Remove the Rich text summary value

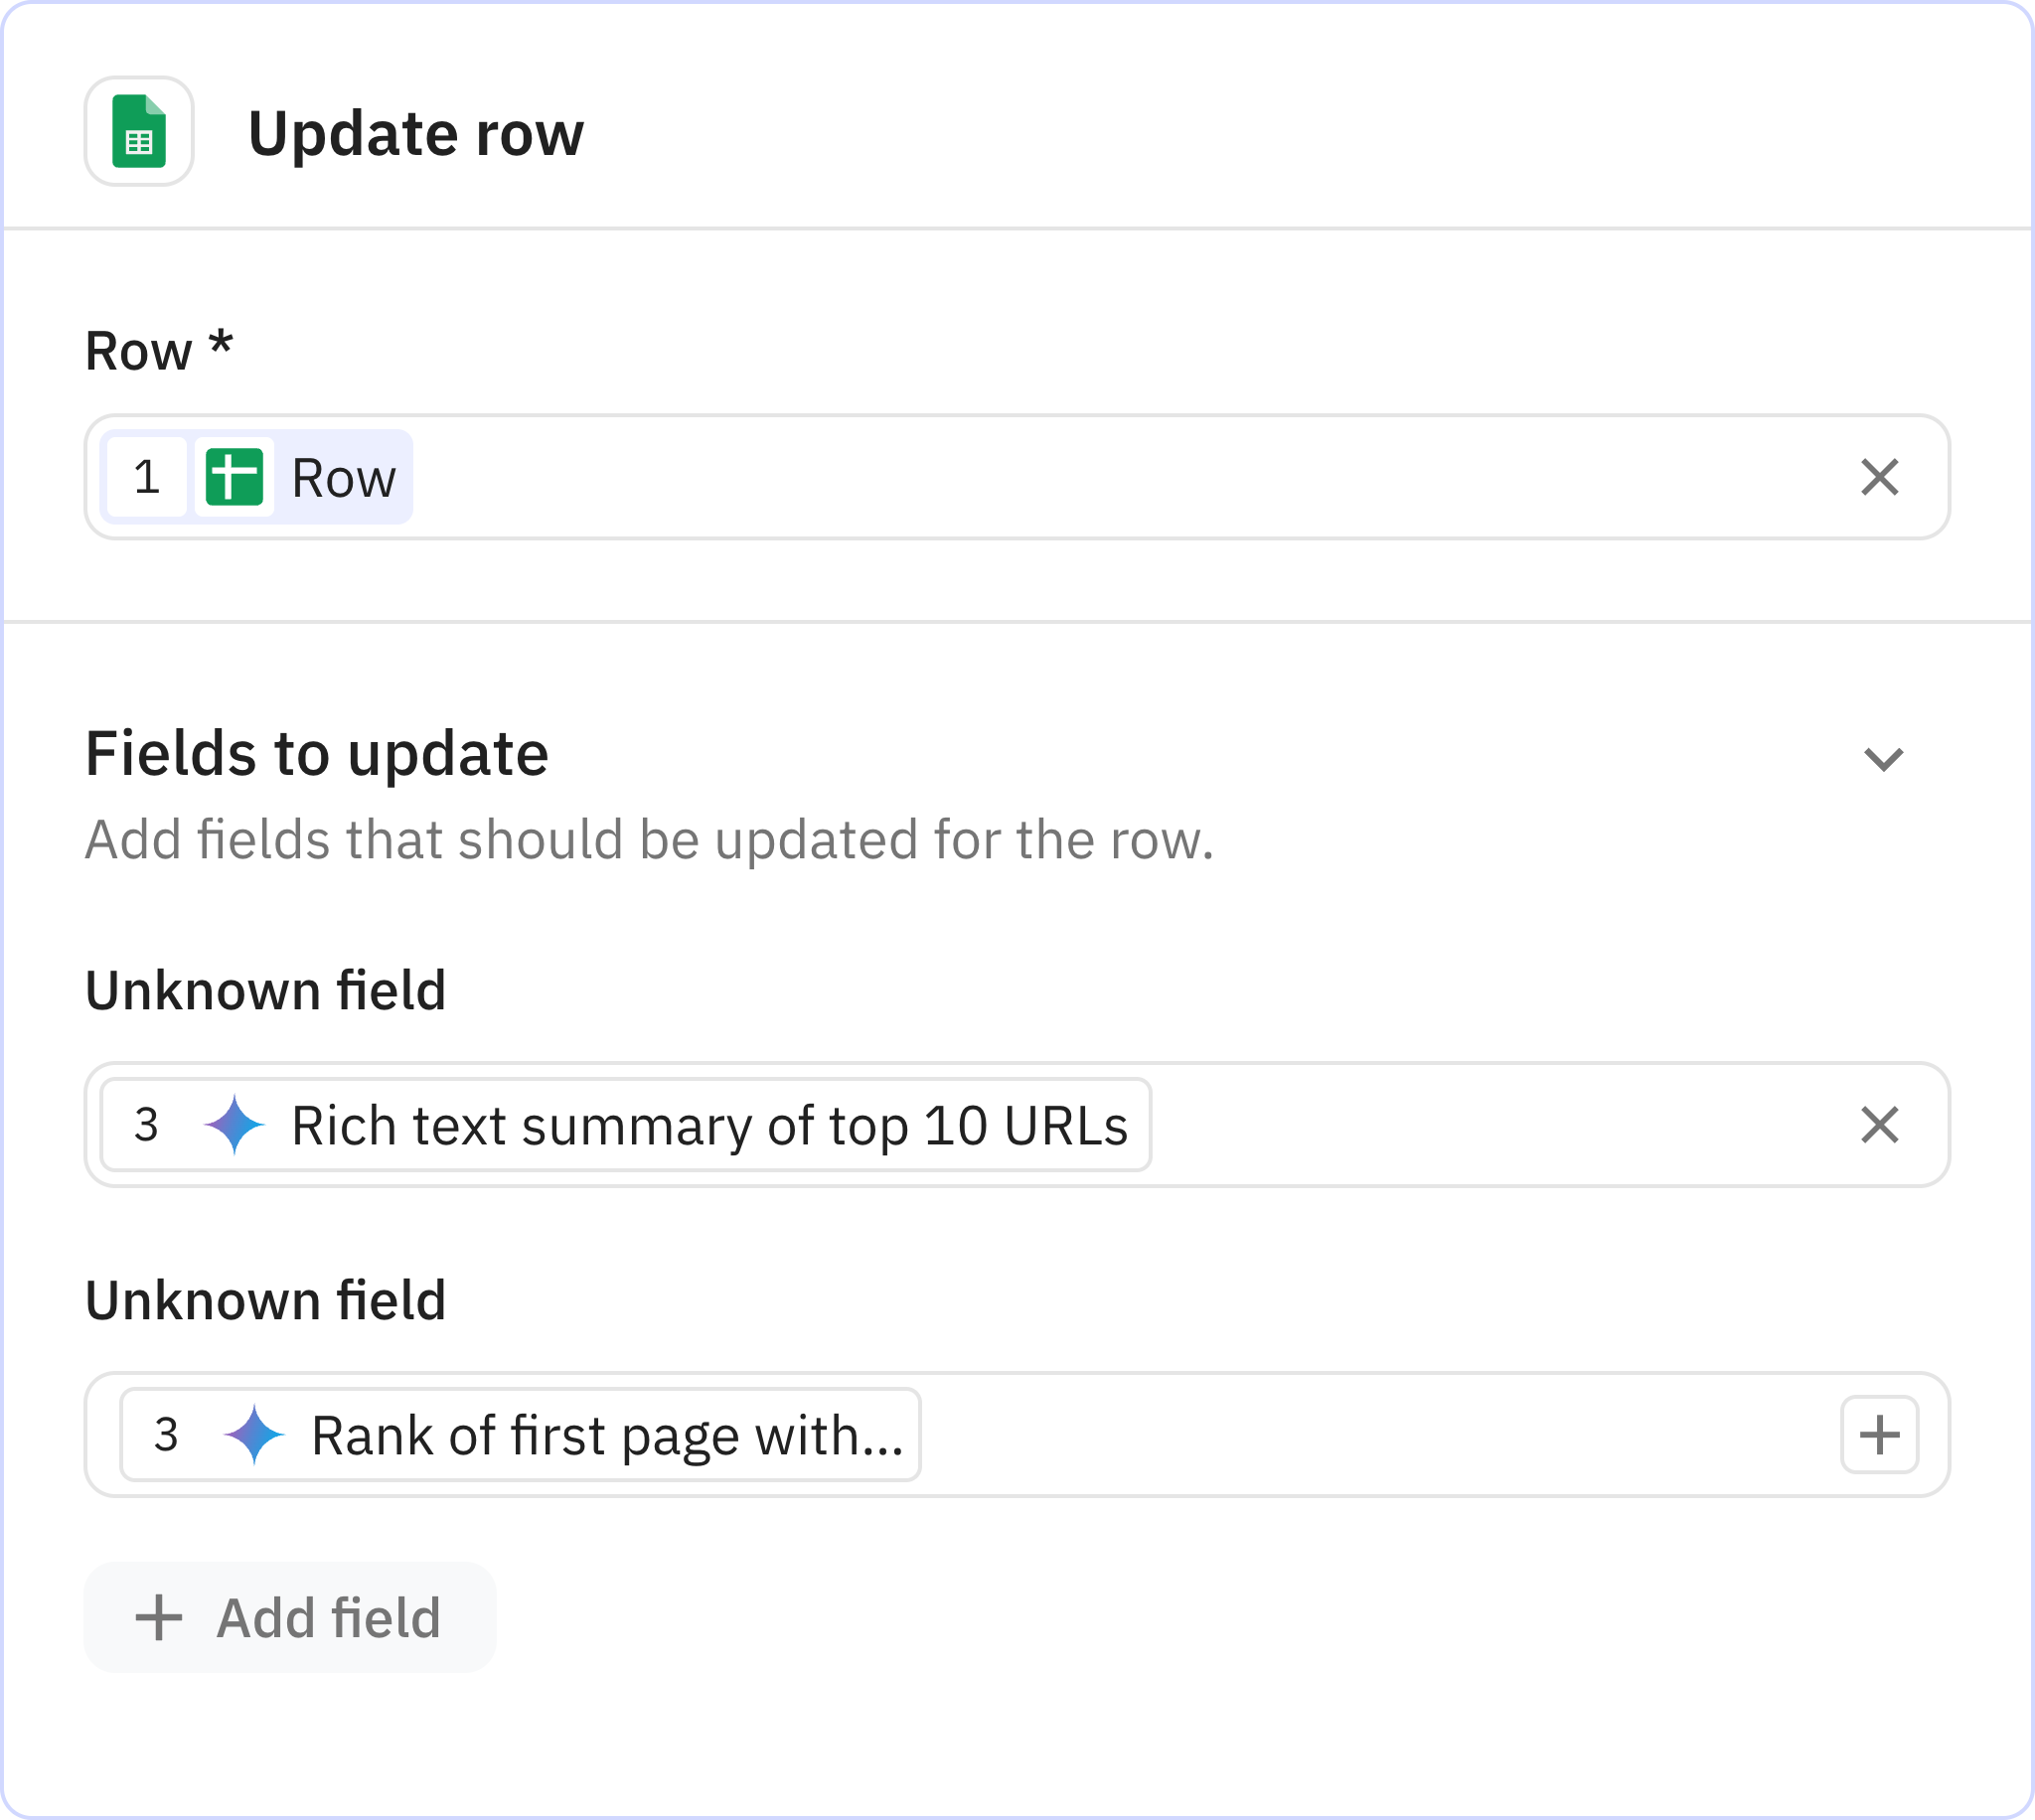click(x=1879, y=1124)
